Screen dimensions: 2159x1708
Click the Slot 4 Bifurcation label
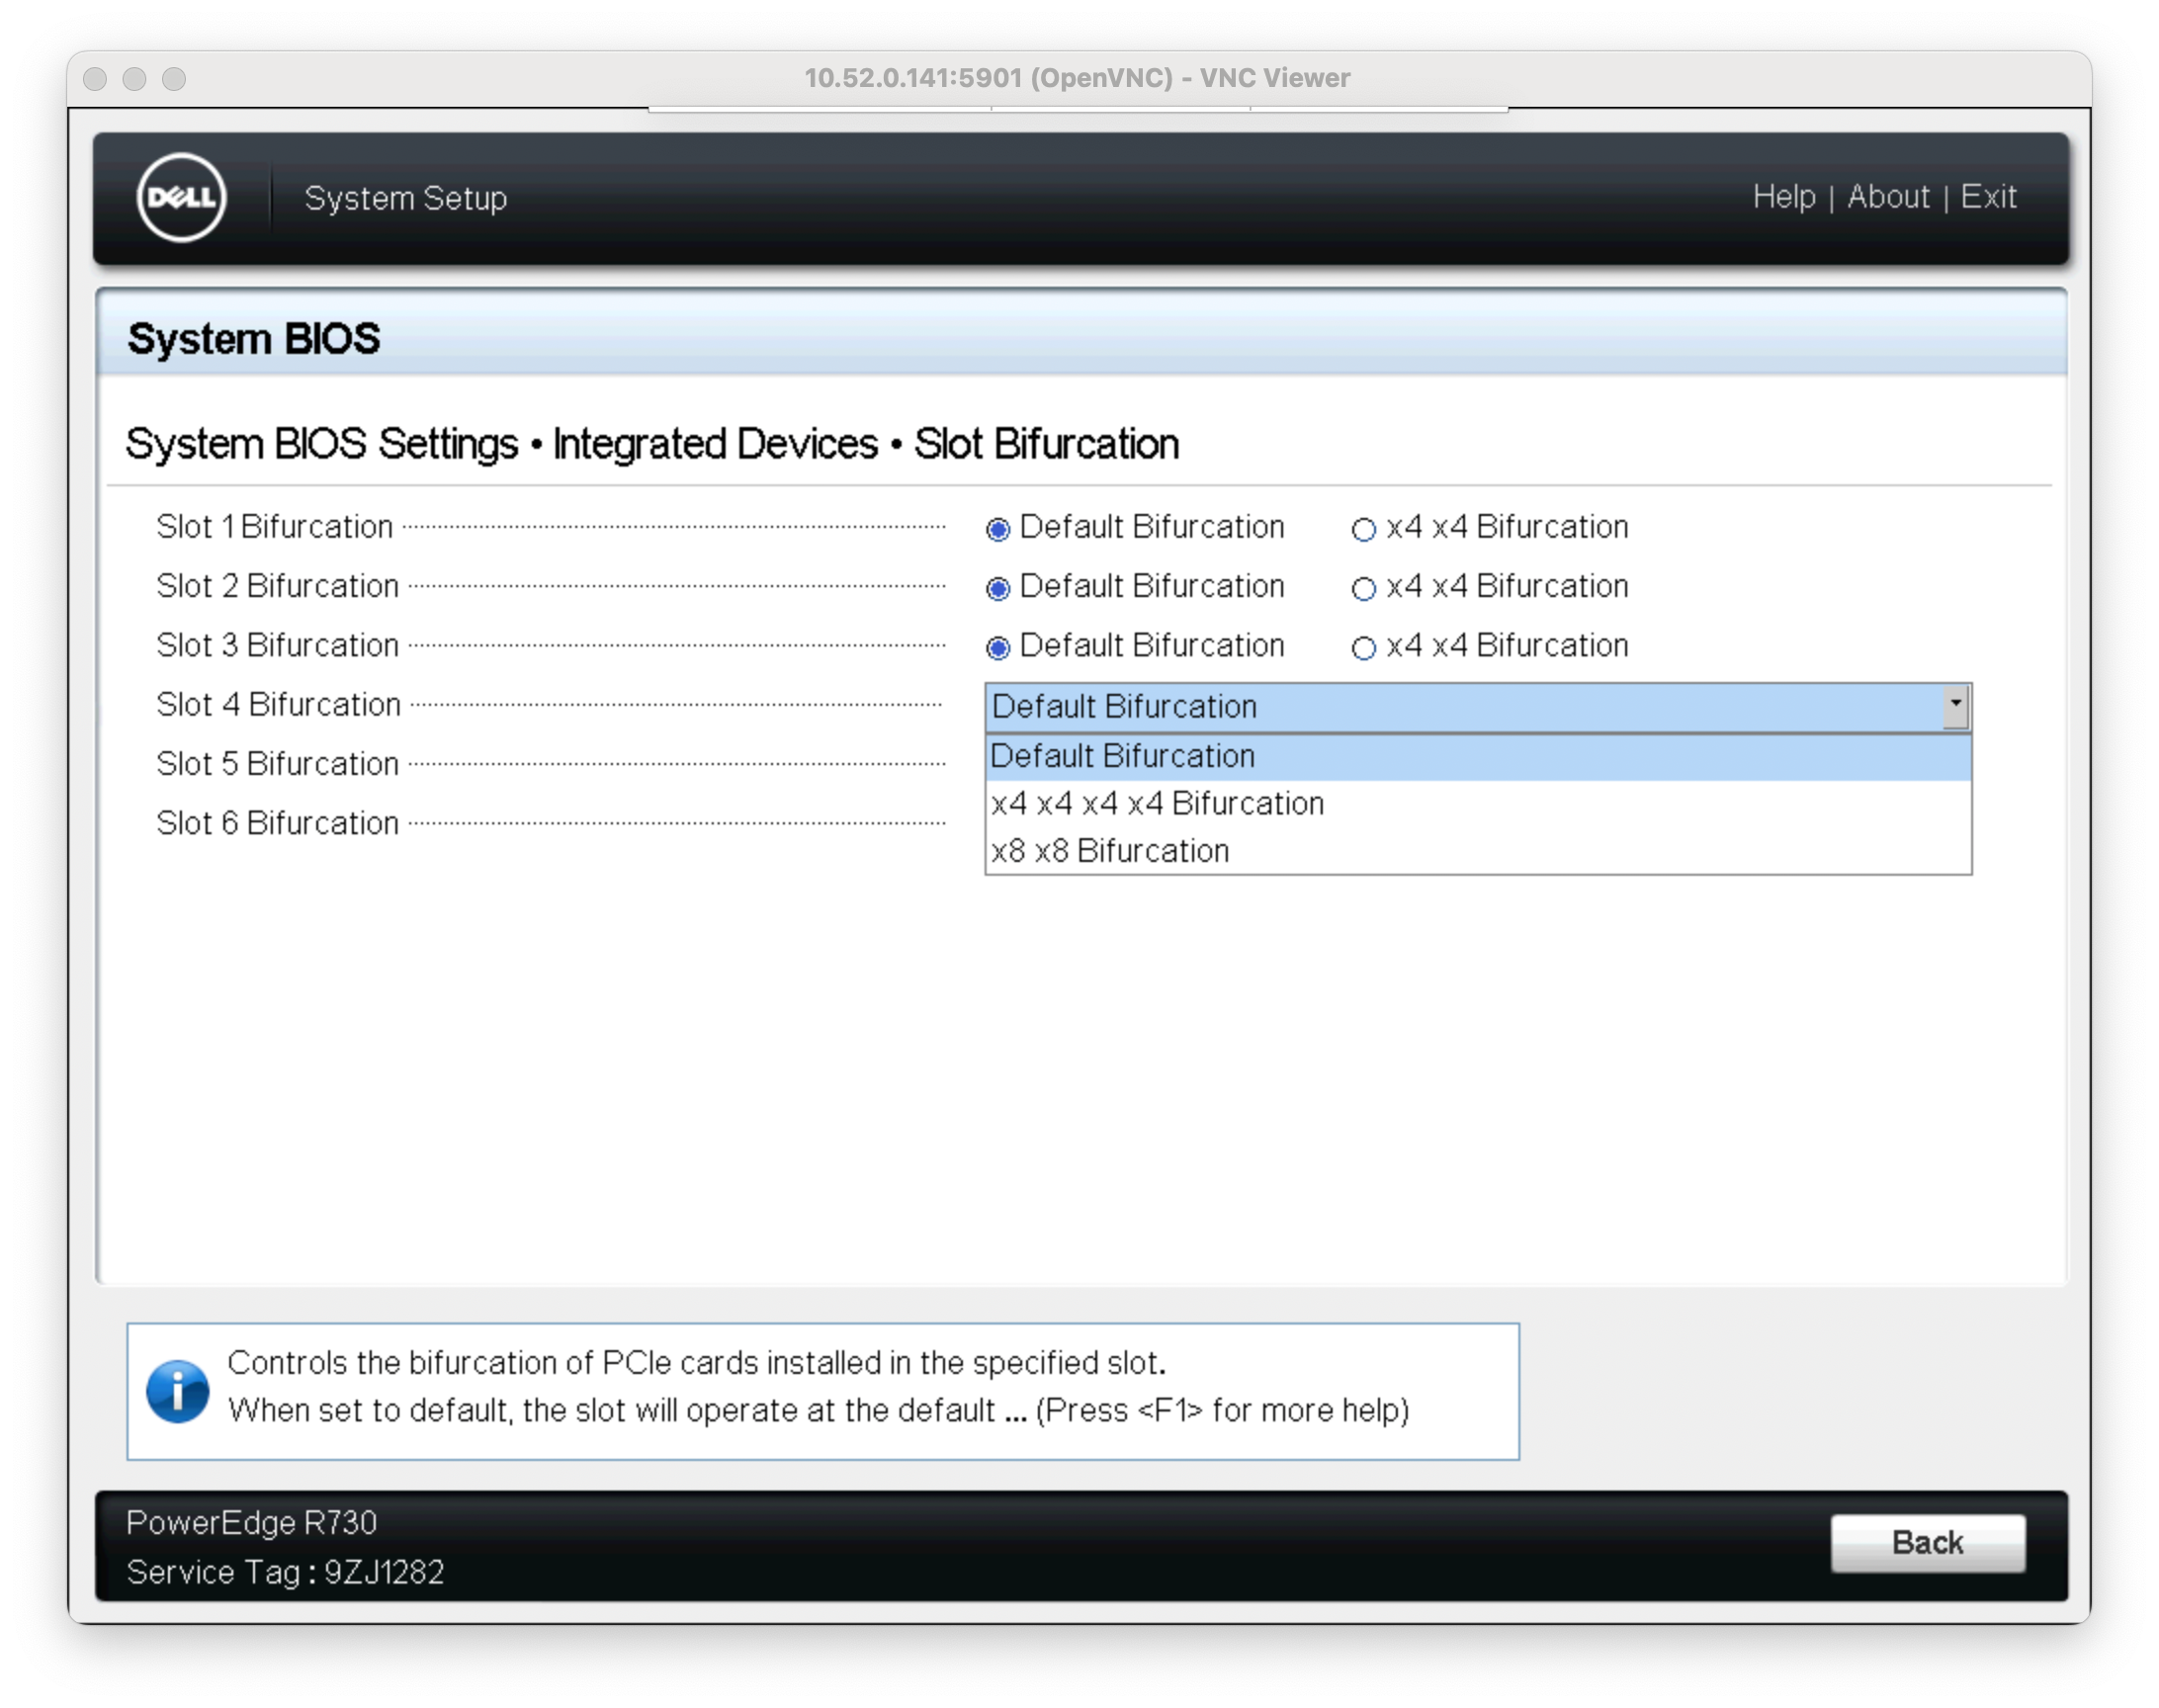pos(278,704)
